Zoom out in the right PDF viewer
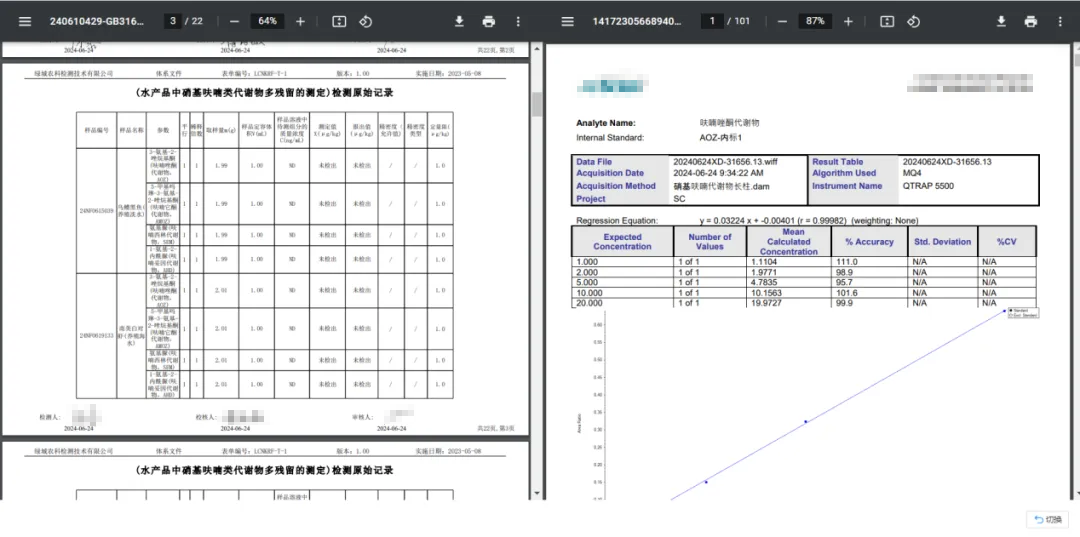Screen dimensions: 1080x537 [x=782, y=21]
